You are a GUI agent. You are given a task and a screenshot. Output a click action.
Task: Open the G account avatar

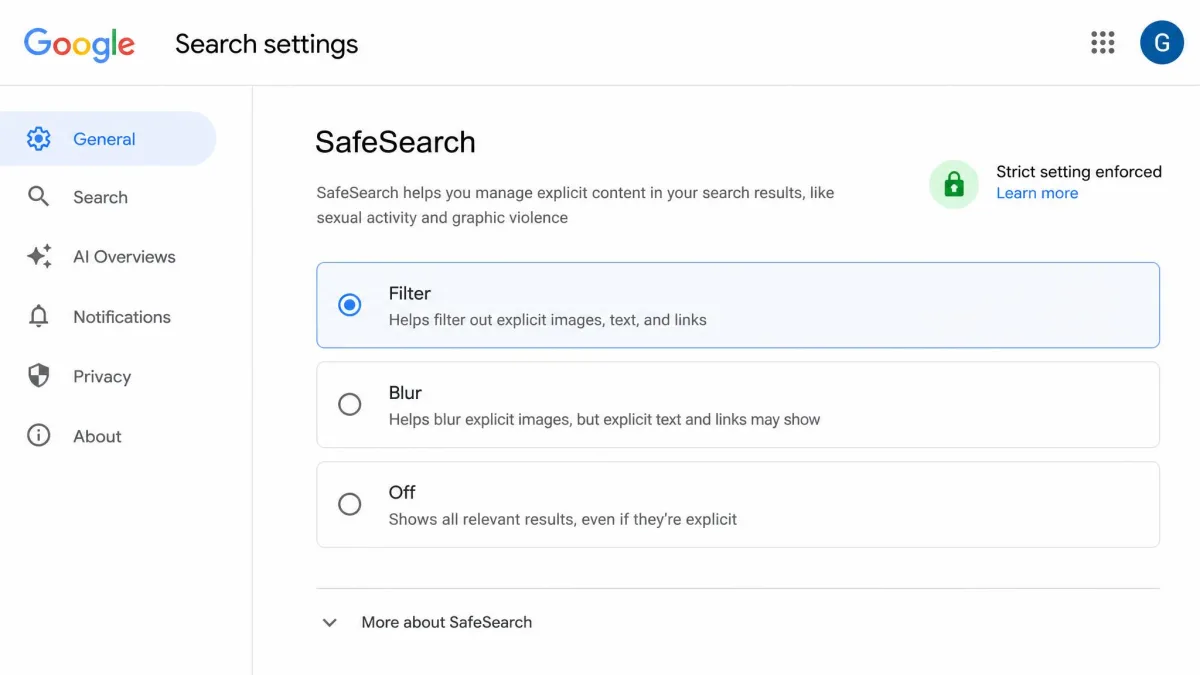click(x=1162, y=42)
